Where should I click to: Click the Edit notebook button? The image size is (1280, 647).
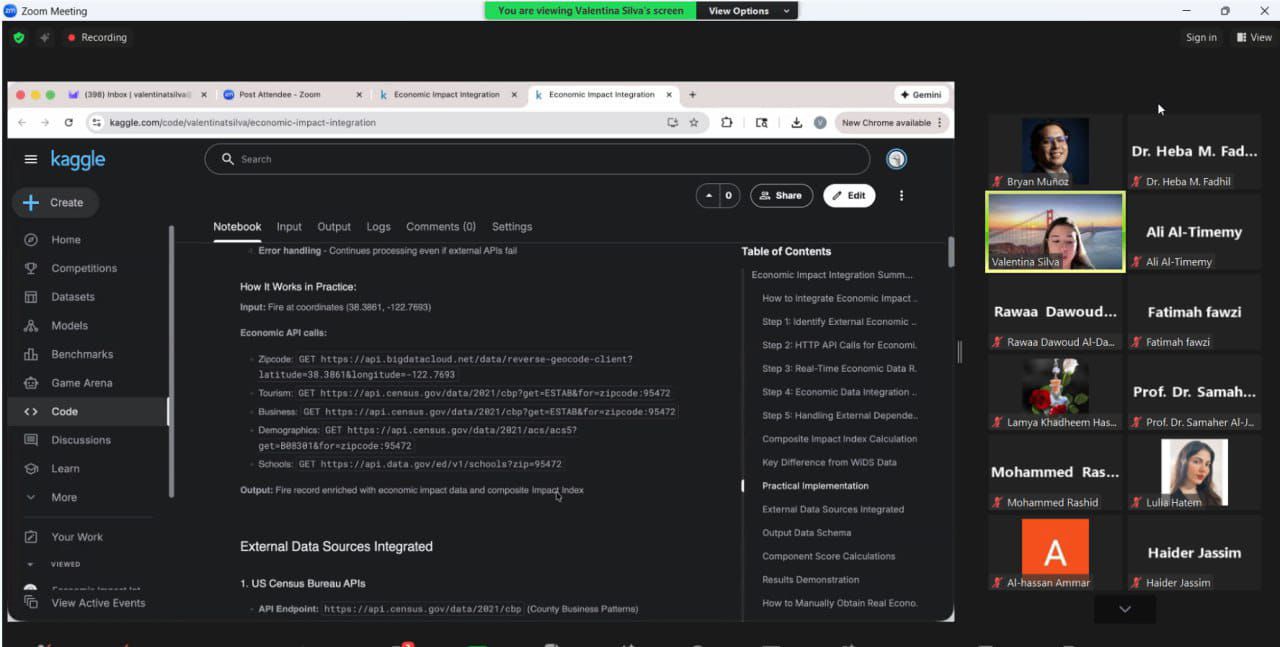pyautogui.click(x=849, y=196)
